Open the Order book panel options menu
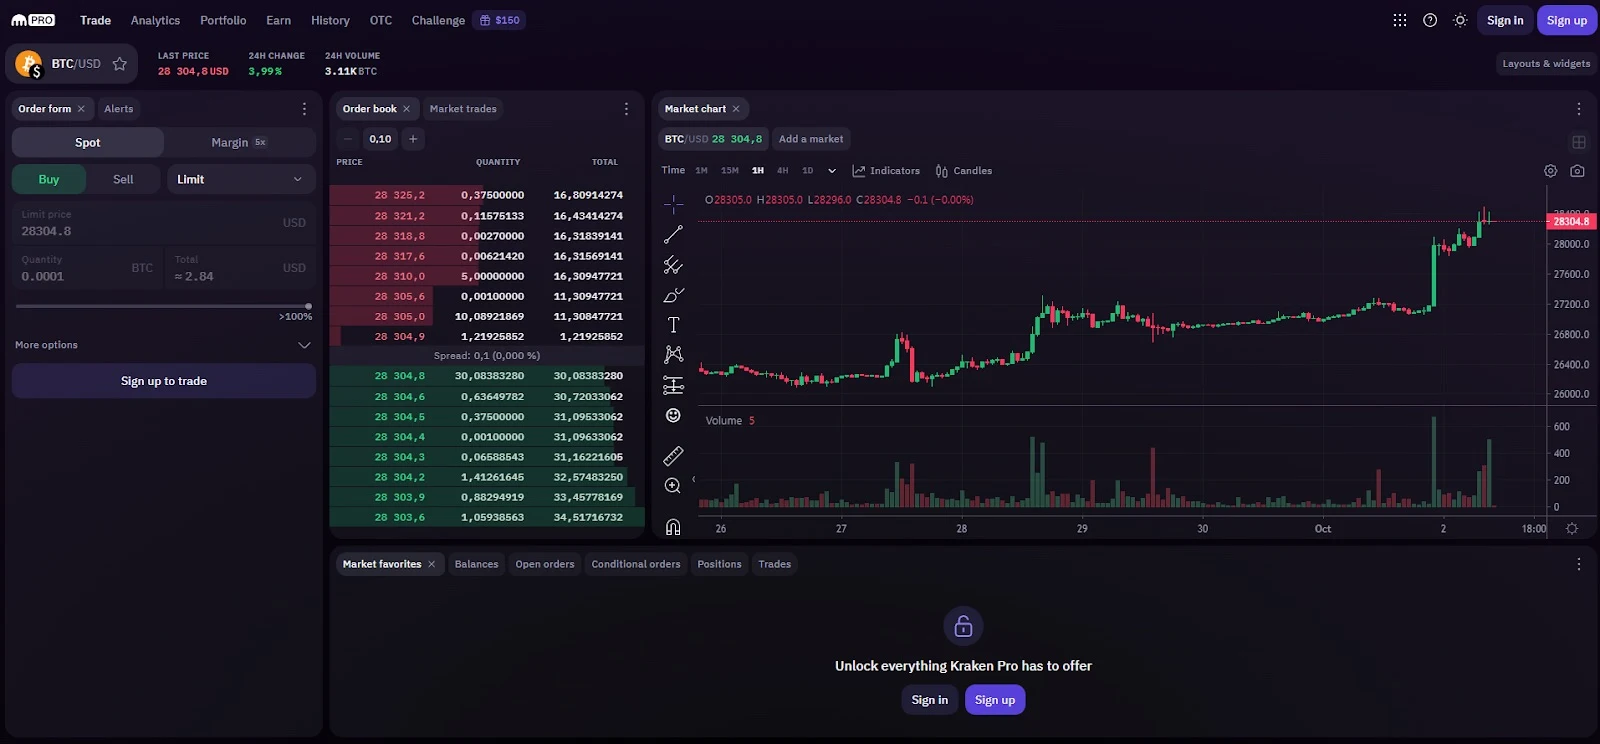The image size is (1600, 744). (626, 109)
